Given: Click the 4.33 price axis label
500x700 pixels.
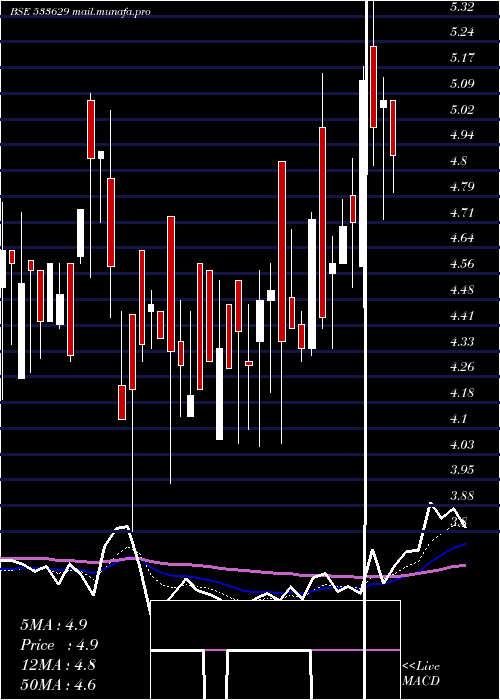Looking at the screenshot, I should point(462,342).
